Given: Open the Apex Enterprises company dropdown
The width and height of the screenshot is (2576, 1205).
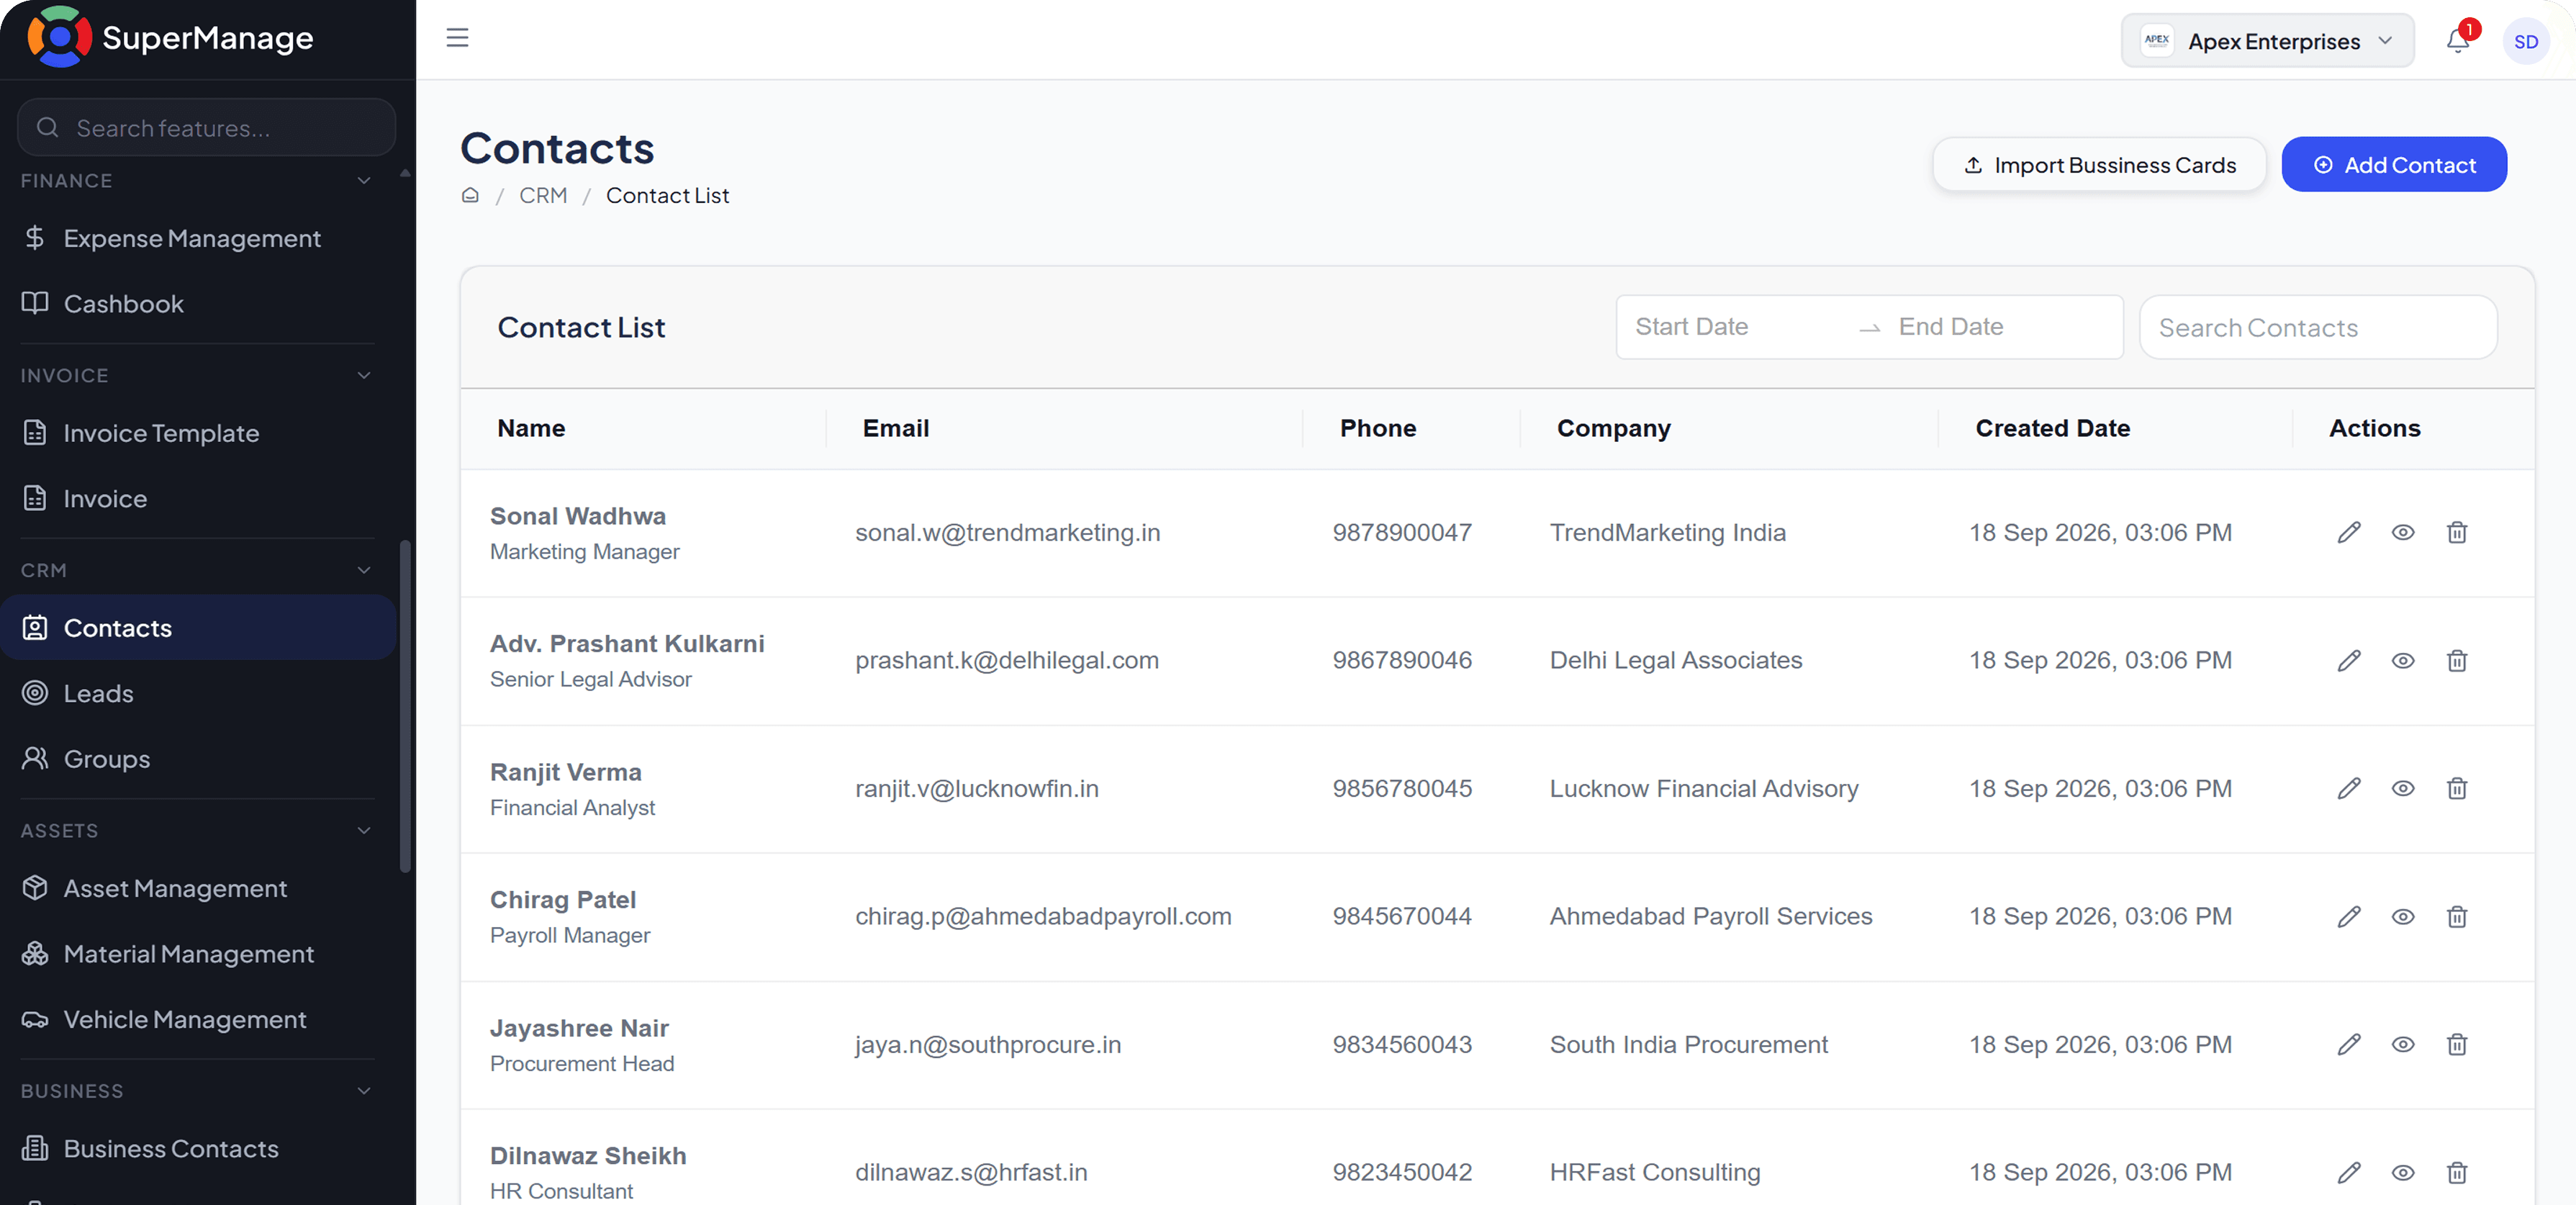Looking at the screenshot, I should click(x=2267, y=41).
